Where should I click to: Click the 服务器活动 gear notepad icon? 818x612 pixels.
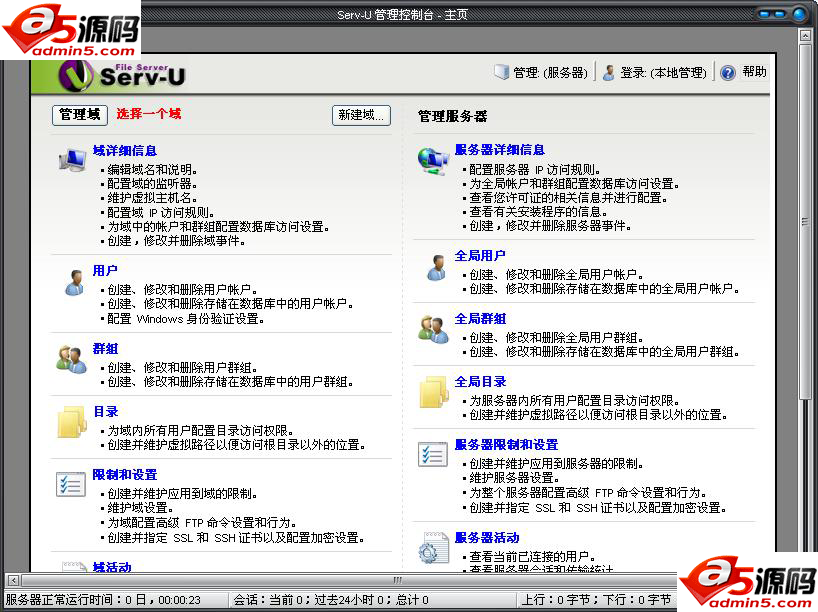[433, 547]
